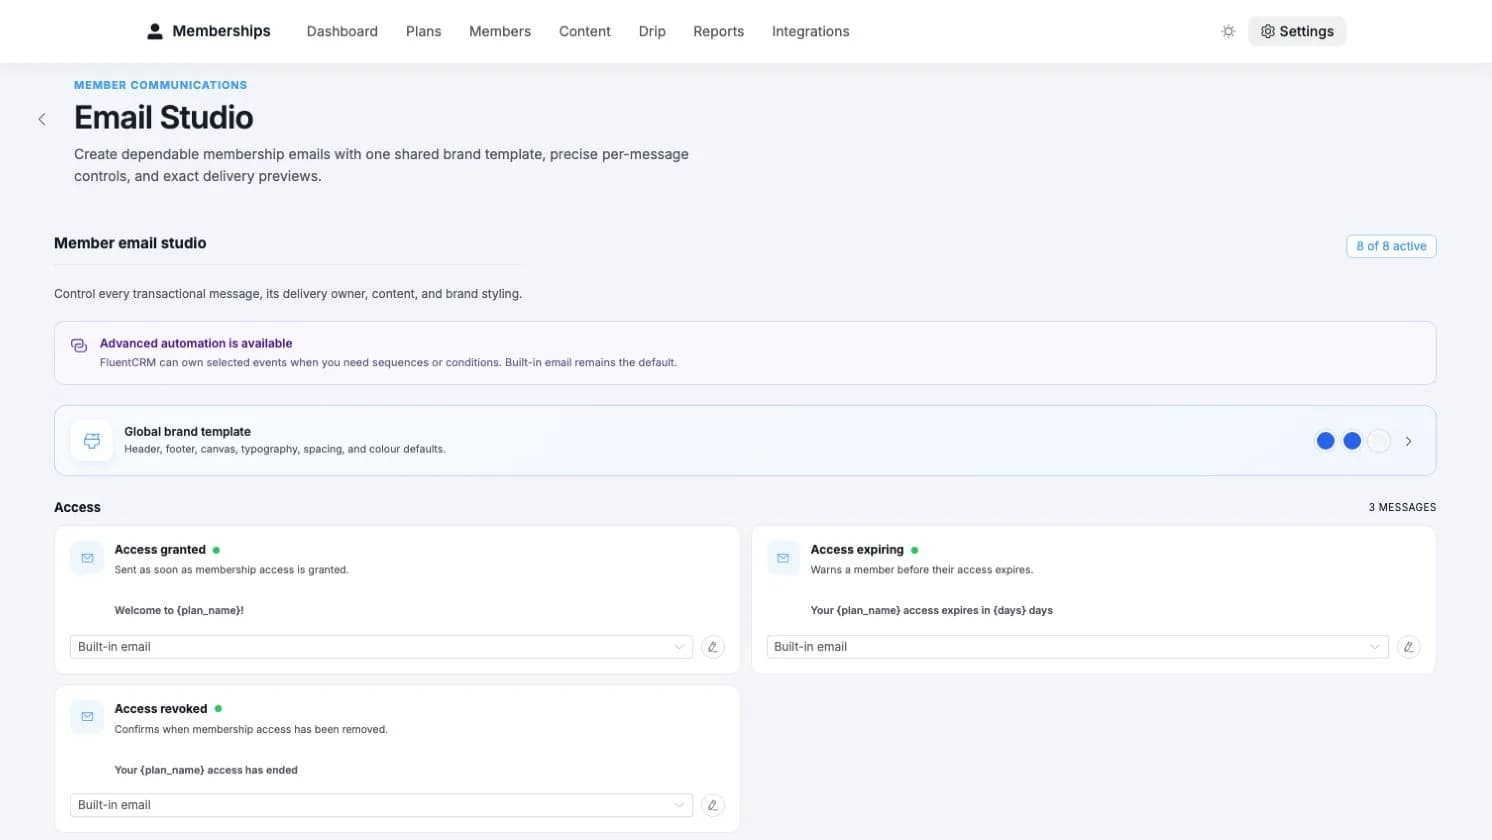Viewport: 1492px width, 840px height.
Task: Expand Global brand template with right chevron
Action: coord(1408,441)
